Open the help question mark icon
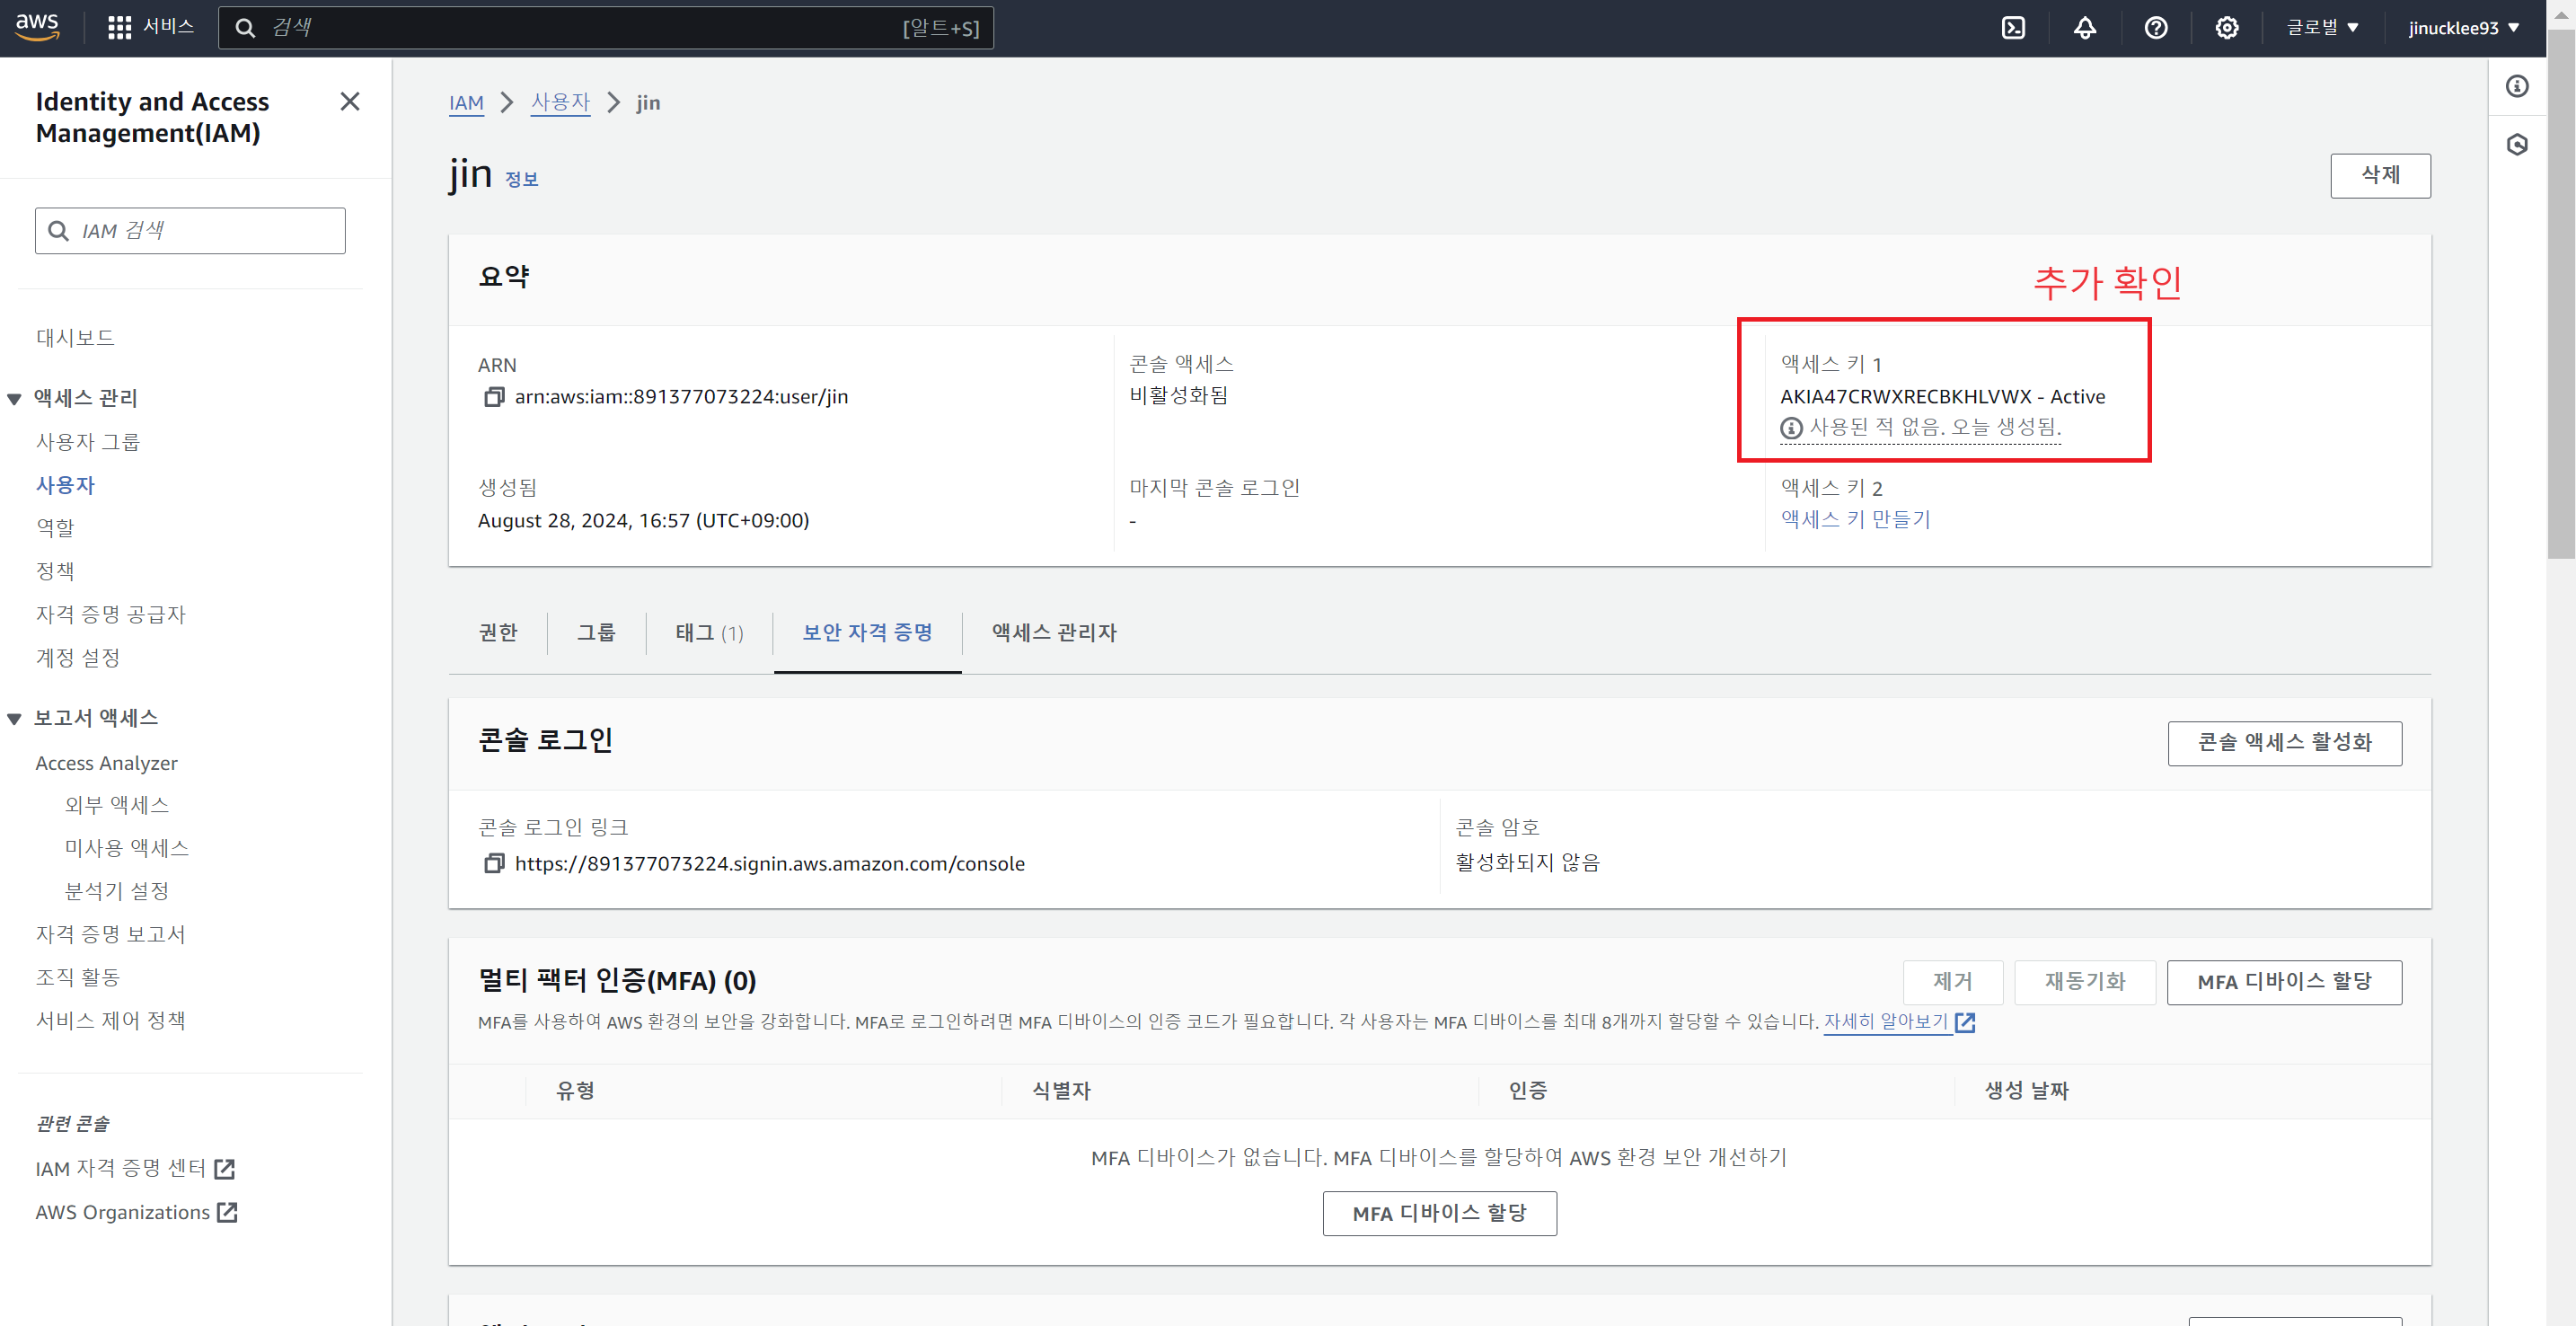2576x1326 pixels. tap(2155, 28)
